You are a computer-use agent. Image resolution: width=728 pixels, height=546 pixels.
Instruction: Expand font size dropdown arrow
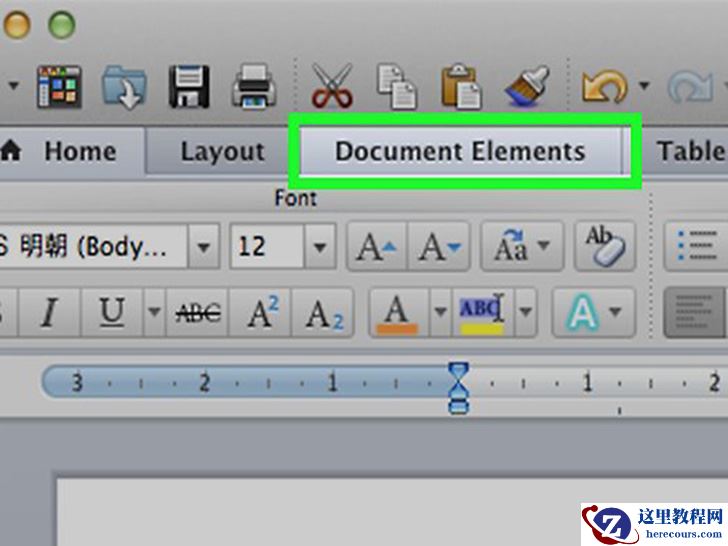320,247
